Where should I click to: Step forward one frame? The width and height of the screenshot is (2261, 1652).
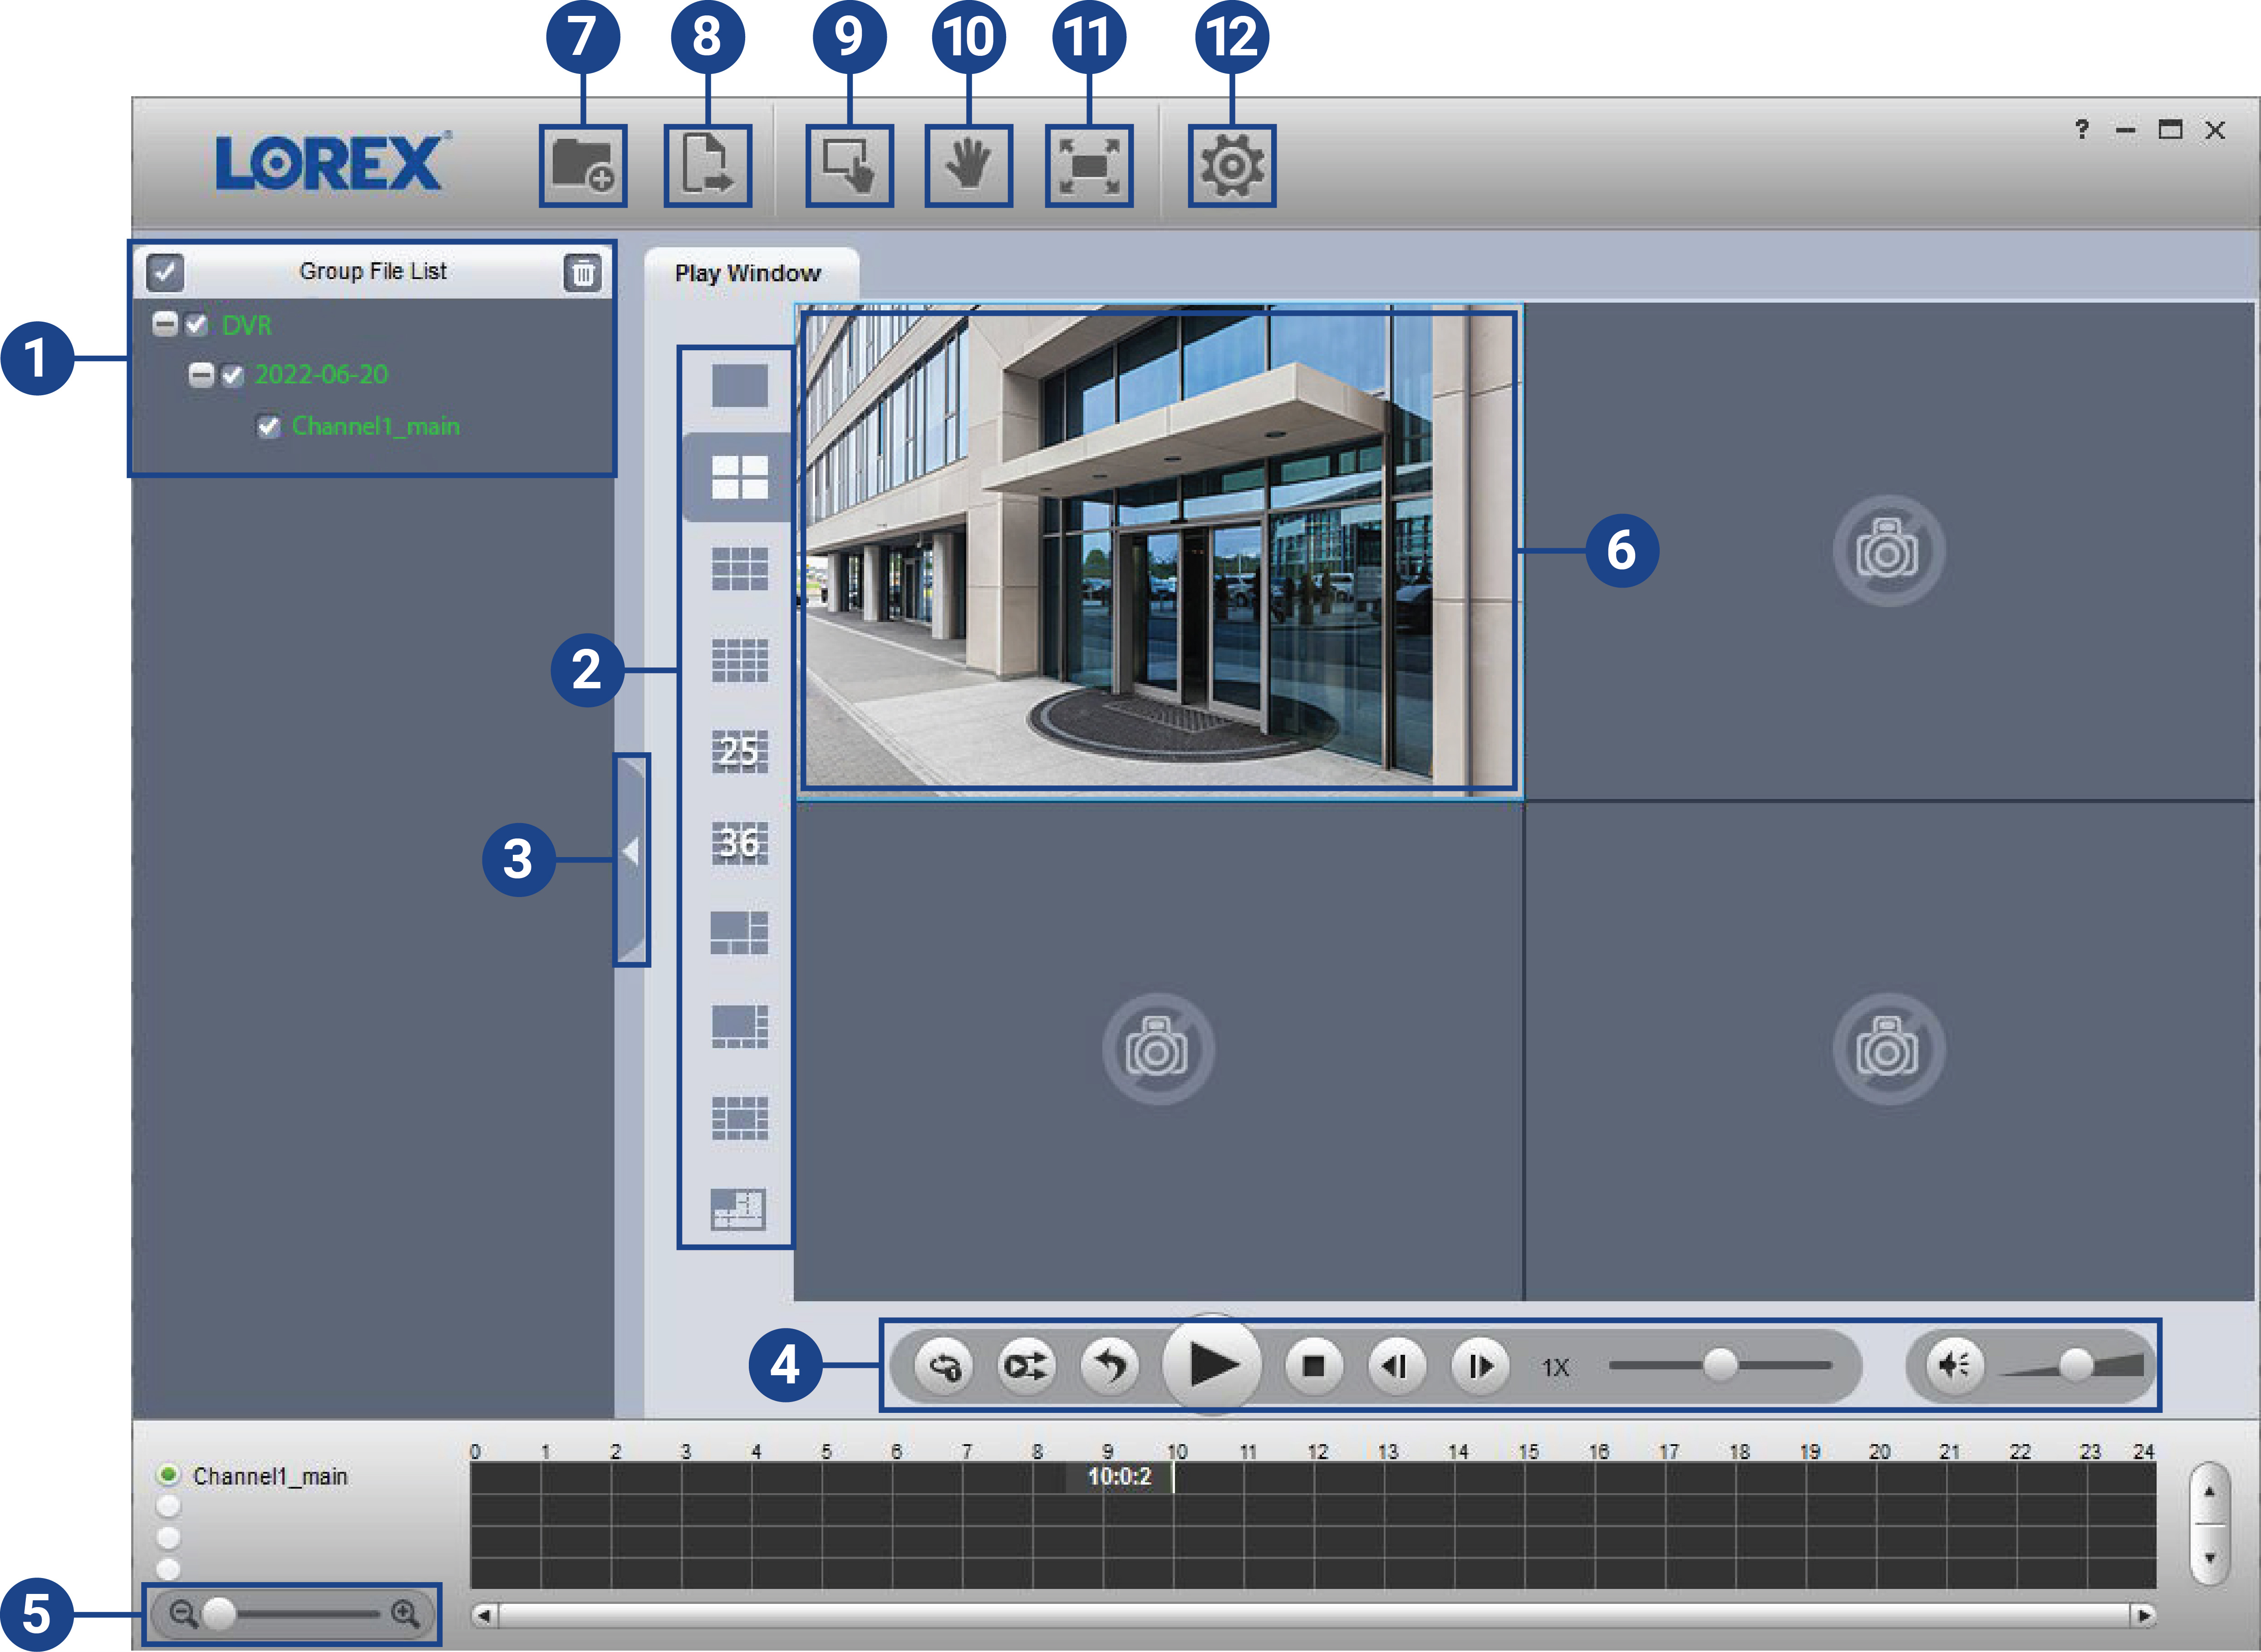[1480, 1366]
